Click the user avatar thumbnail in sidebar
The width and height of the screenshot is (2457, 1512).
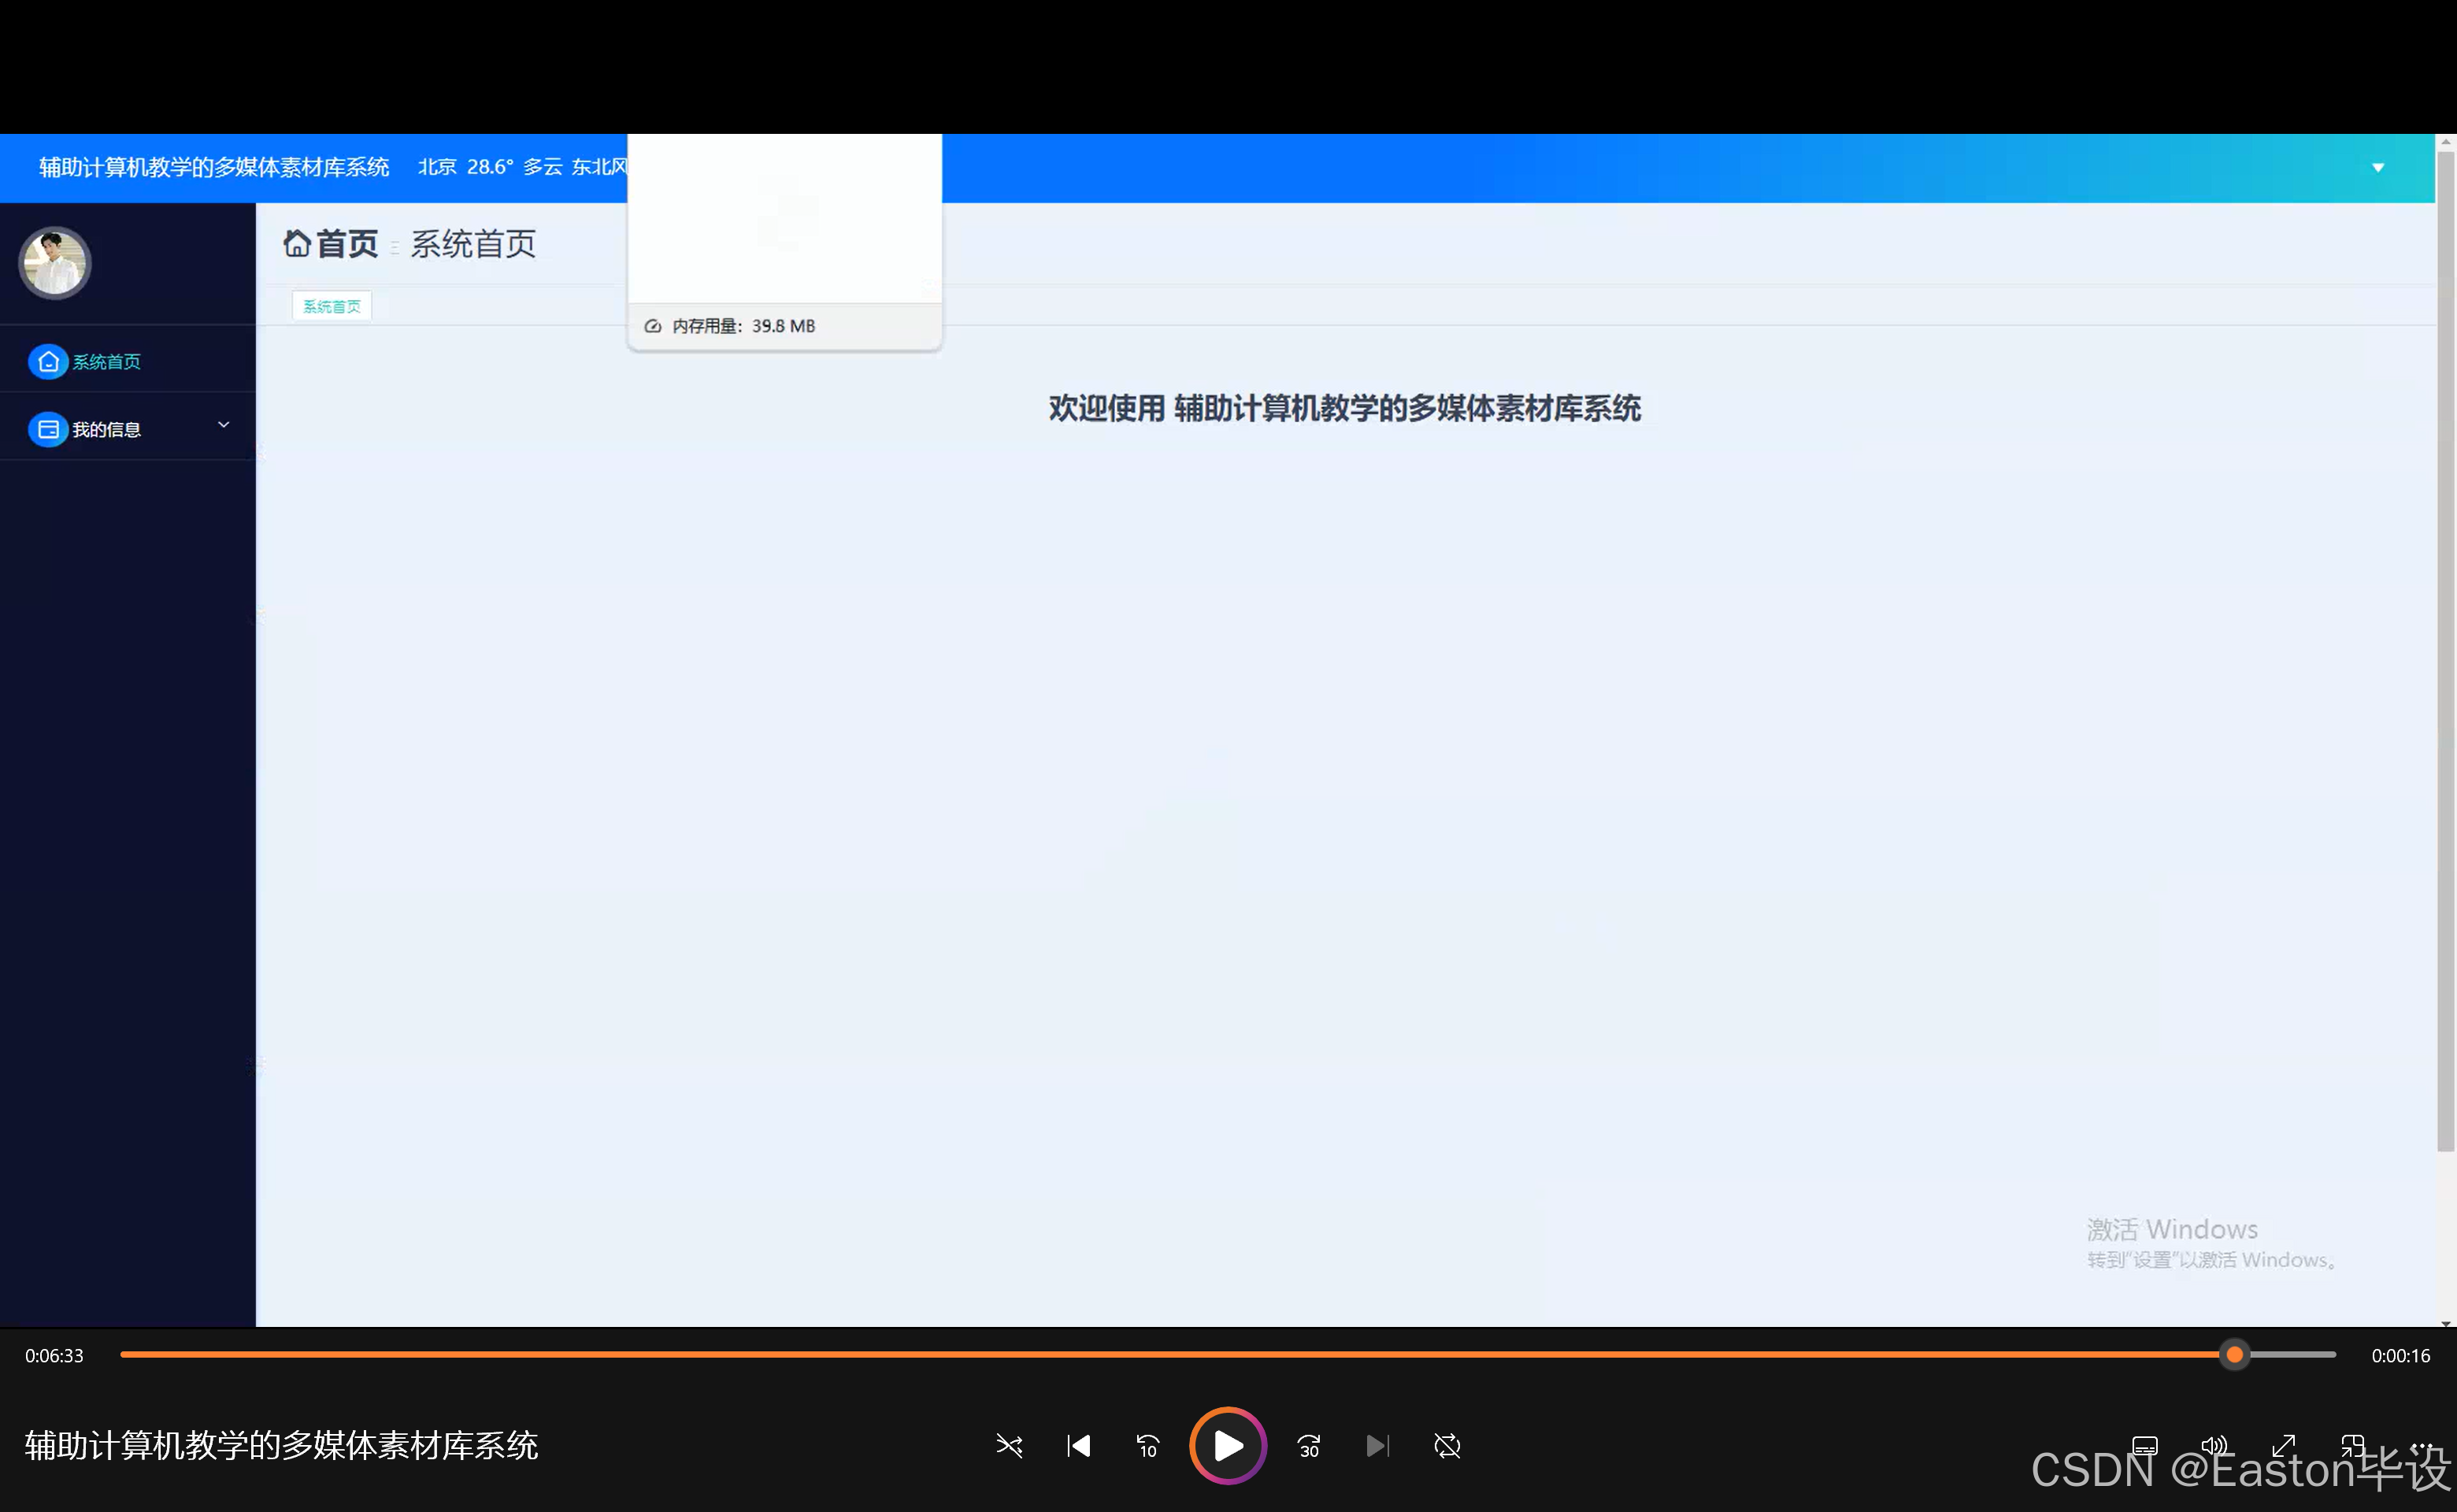(x=54, y=263)
